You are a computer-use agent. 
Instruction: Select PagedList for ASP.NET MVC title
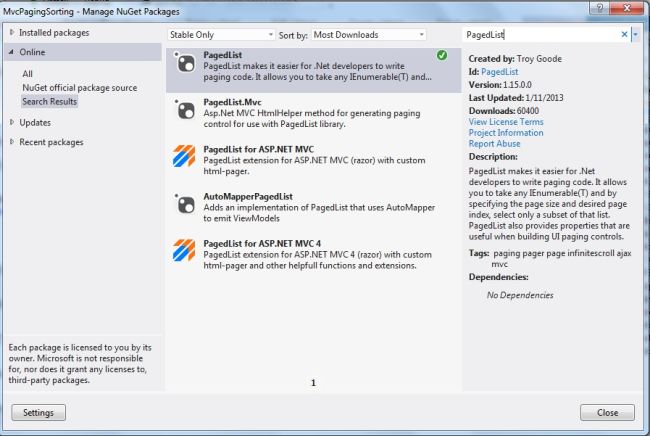pyautogui.click(x=258, y=149)
